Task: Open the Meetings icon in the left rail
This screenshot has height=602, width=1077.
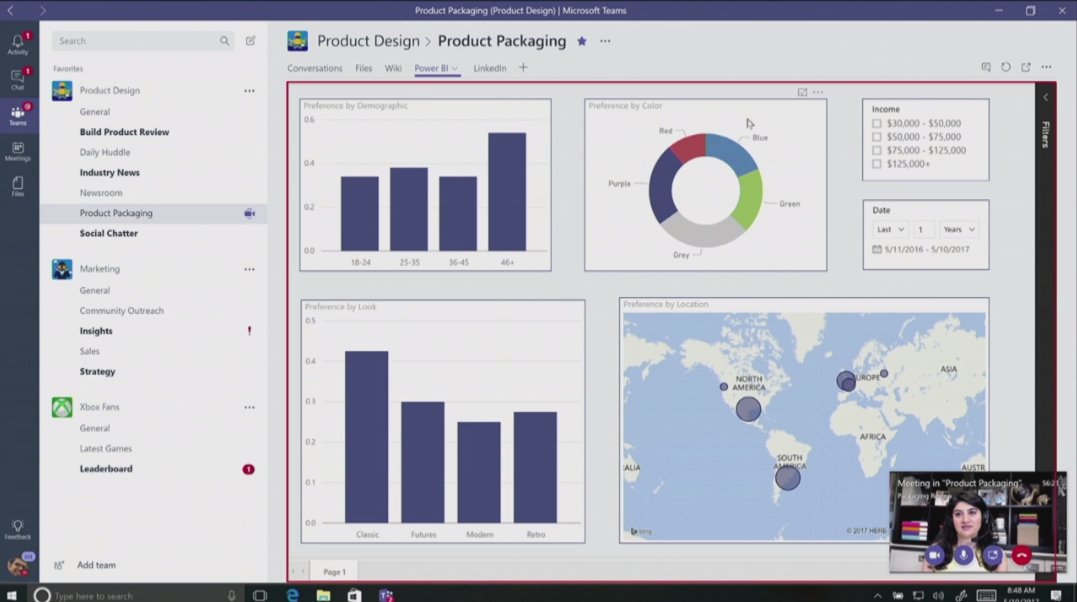Action: click(x=18, y=151)
